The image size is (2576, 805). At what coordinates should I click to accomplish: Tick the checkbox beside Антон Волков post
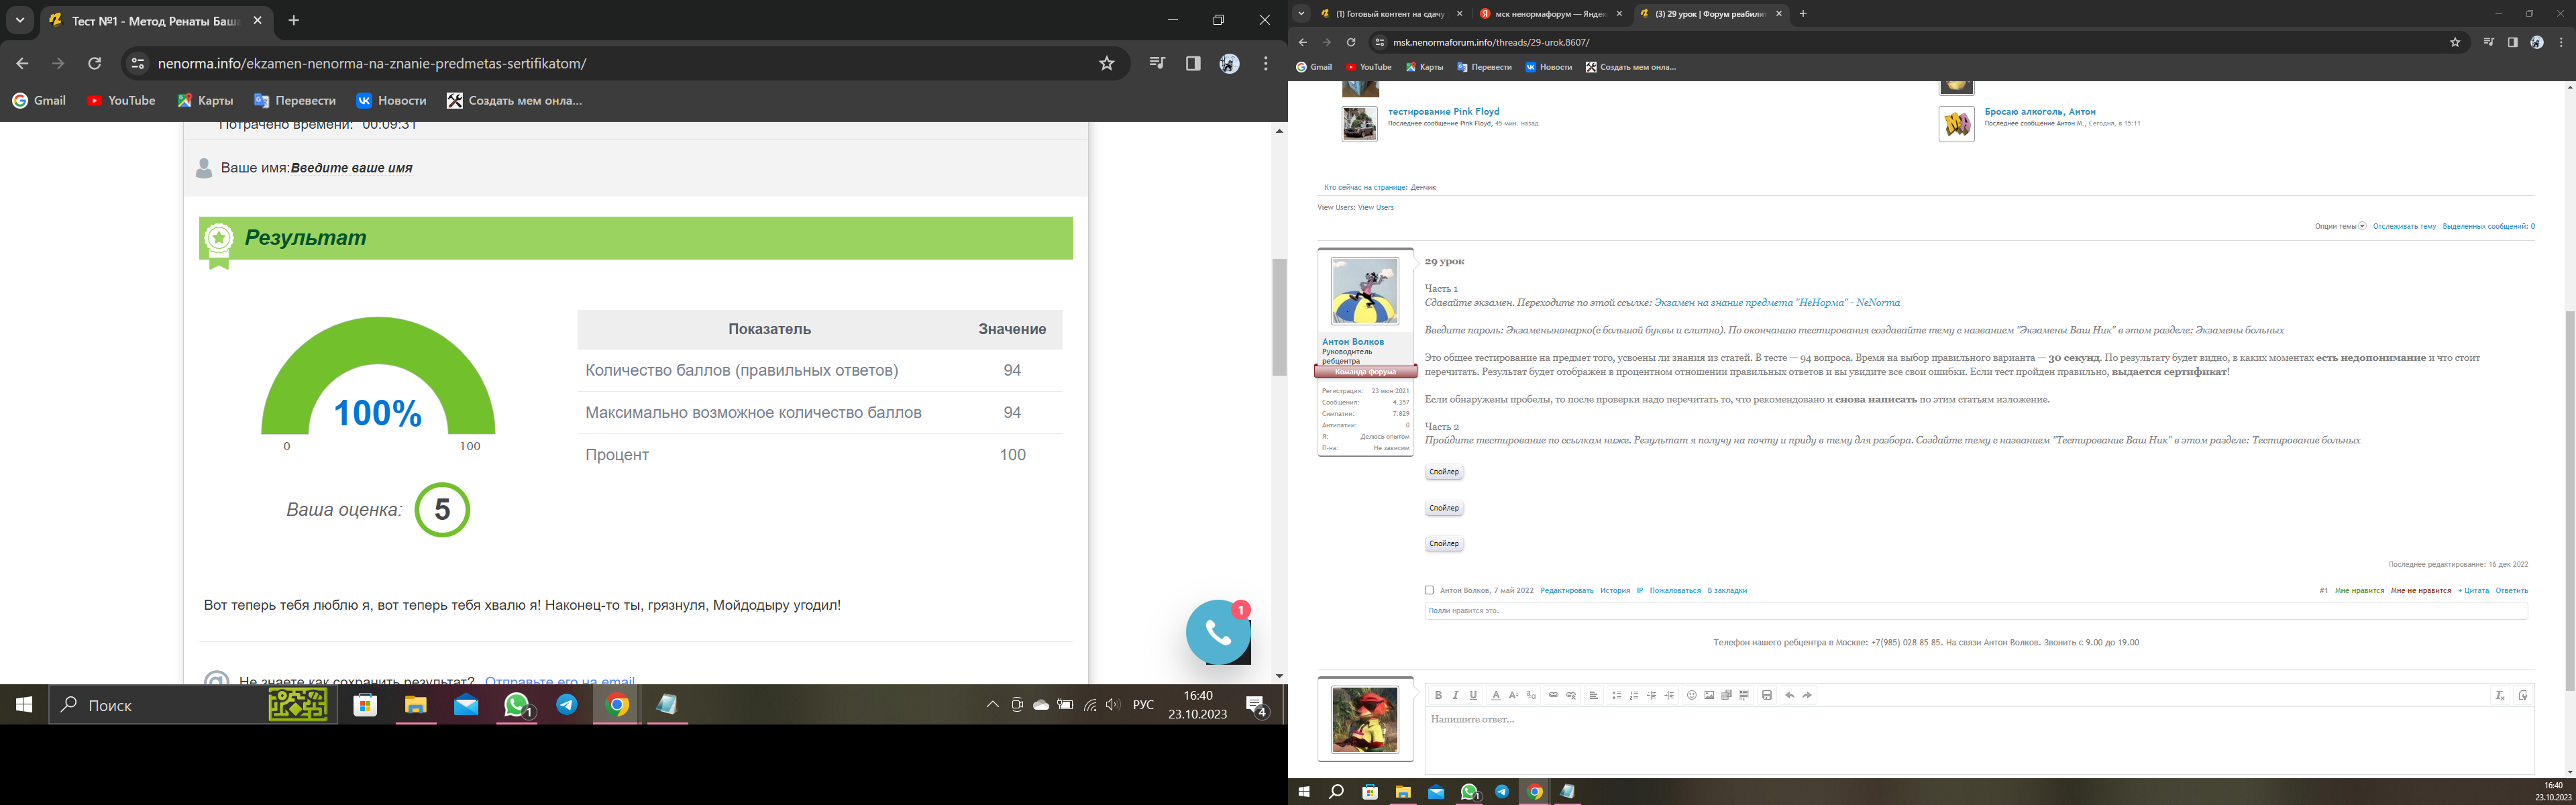click(x=1429, y=590)
